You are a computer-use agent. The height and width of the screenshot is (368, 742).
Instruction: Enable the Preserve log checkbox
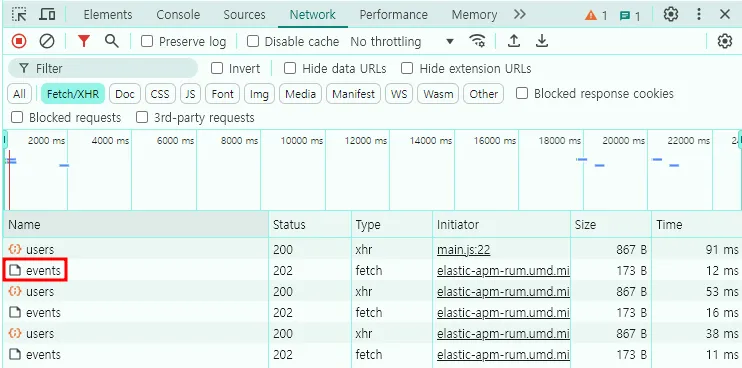(147, 42)
